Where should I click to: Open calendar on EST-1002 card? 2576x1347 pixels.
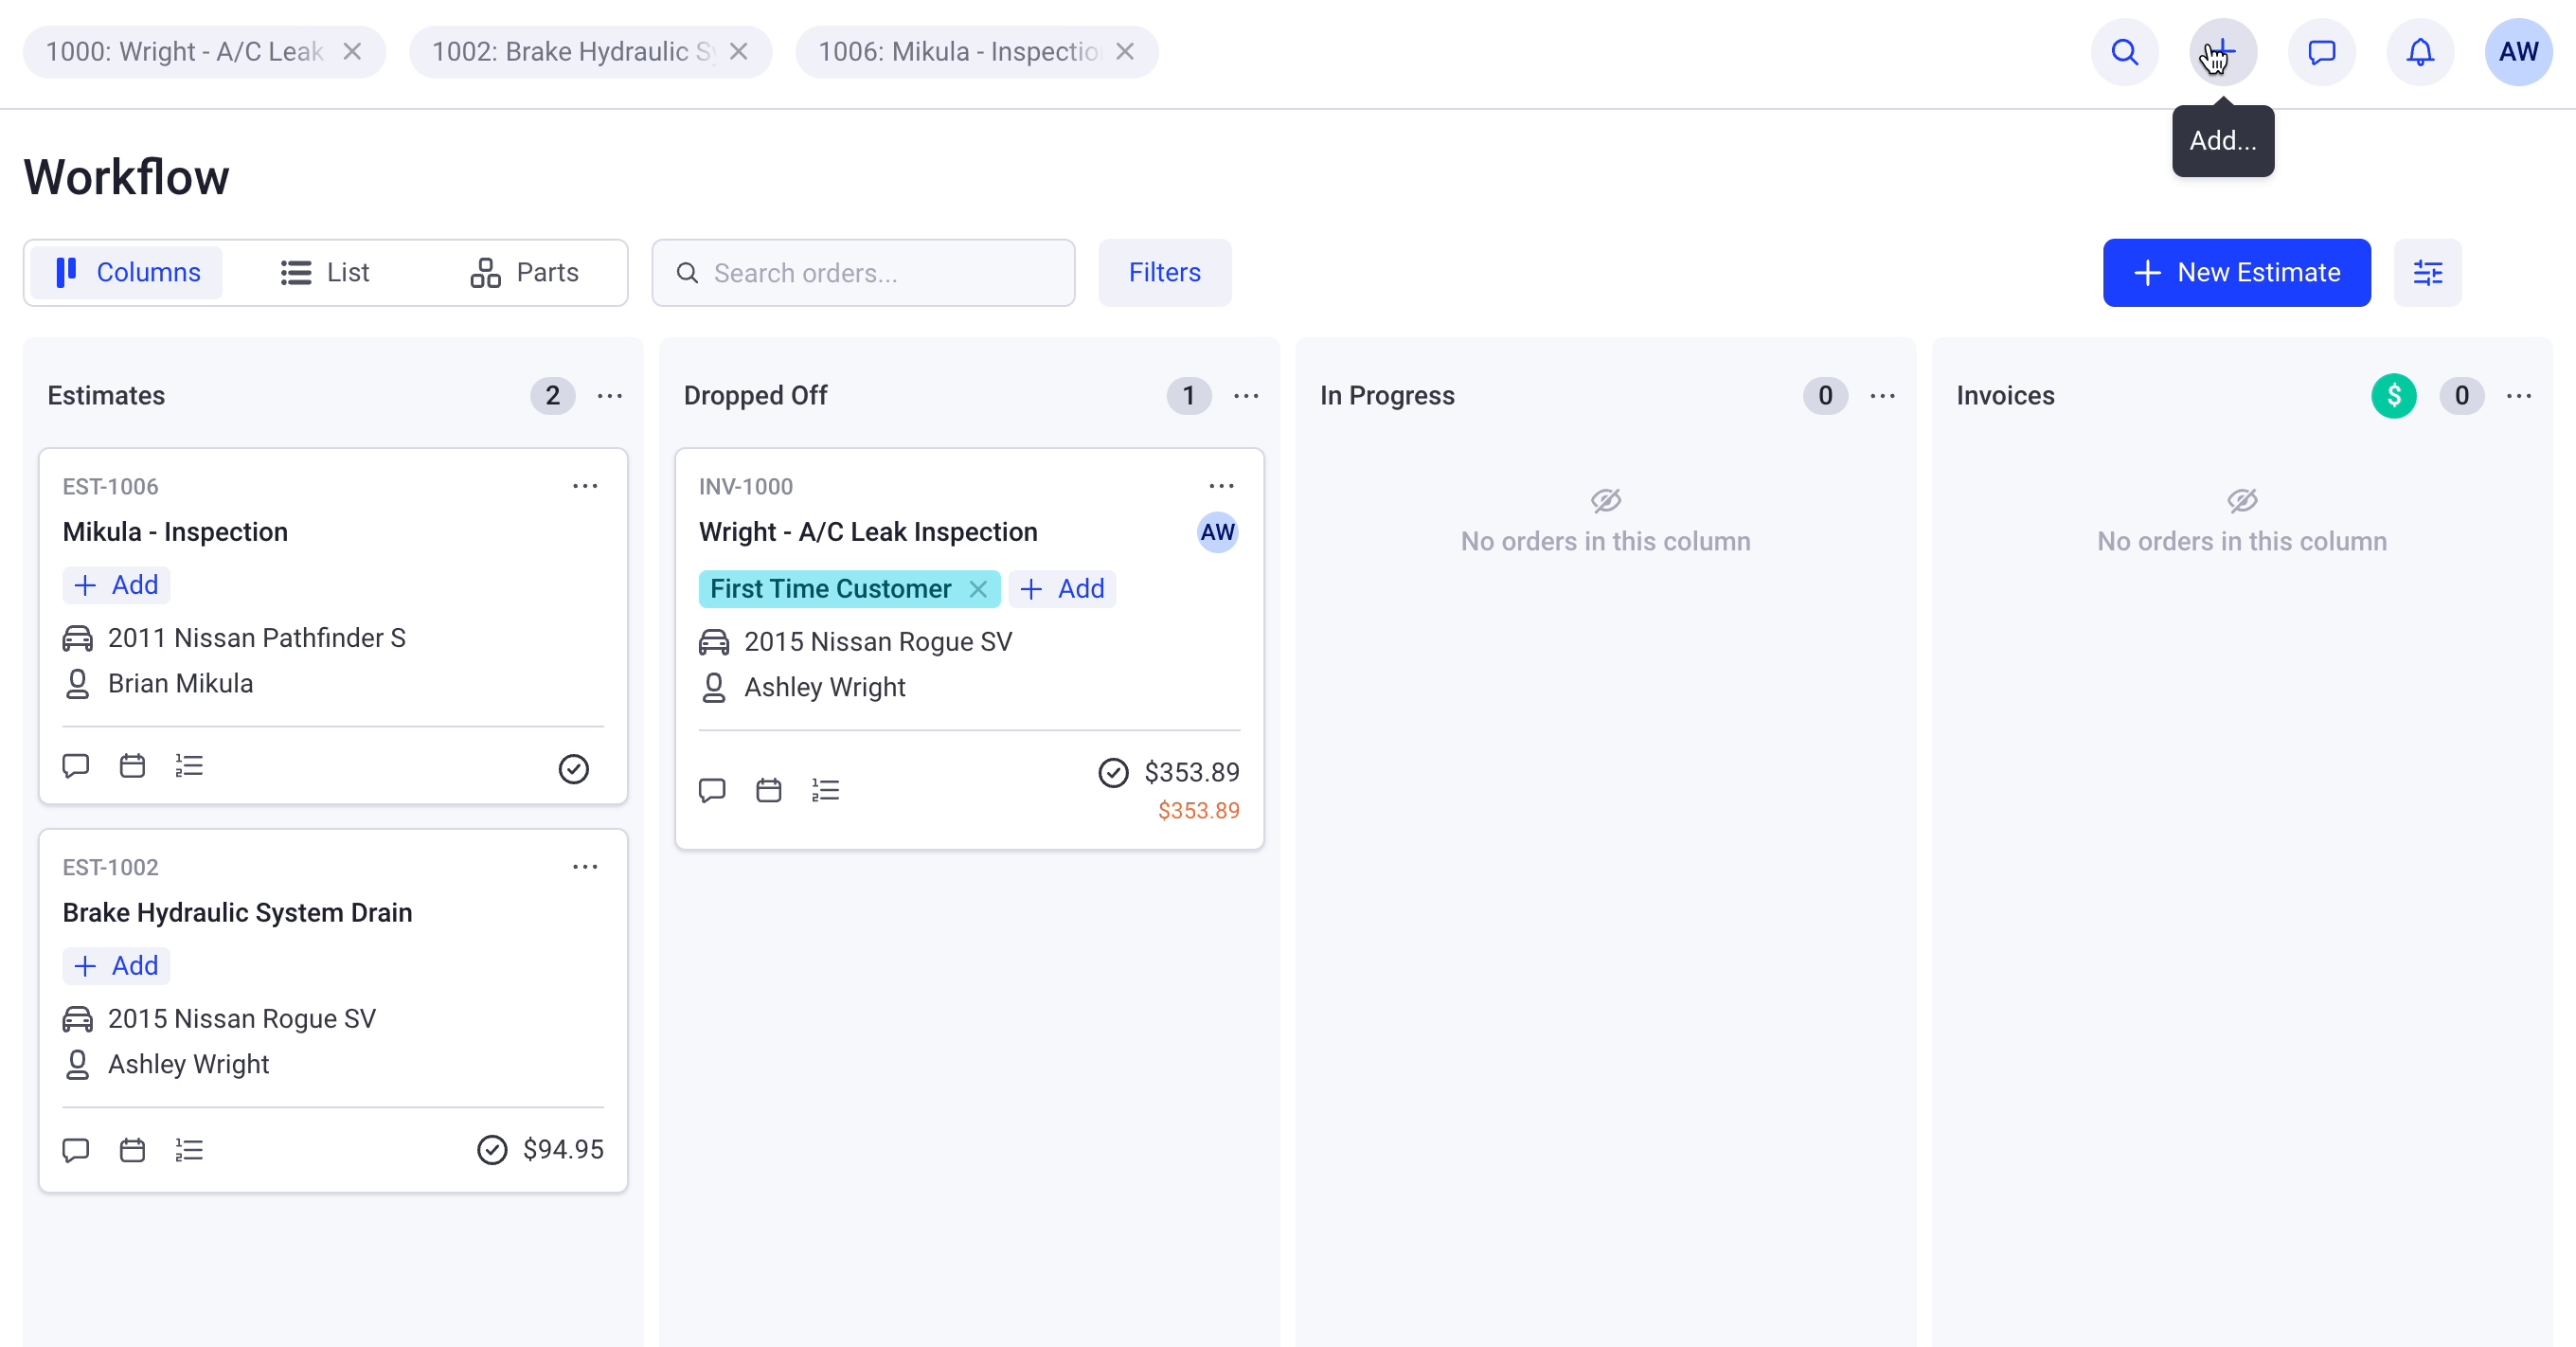click(132, 1150)
